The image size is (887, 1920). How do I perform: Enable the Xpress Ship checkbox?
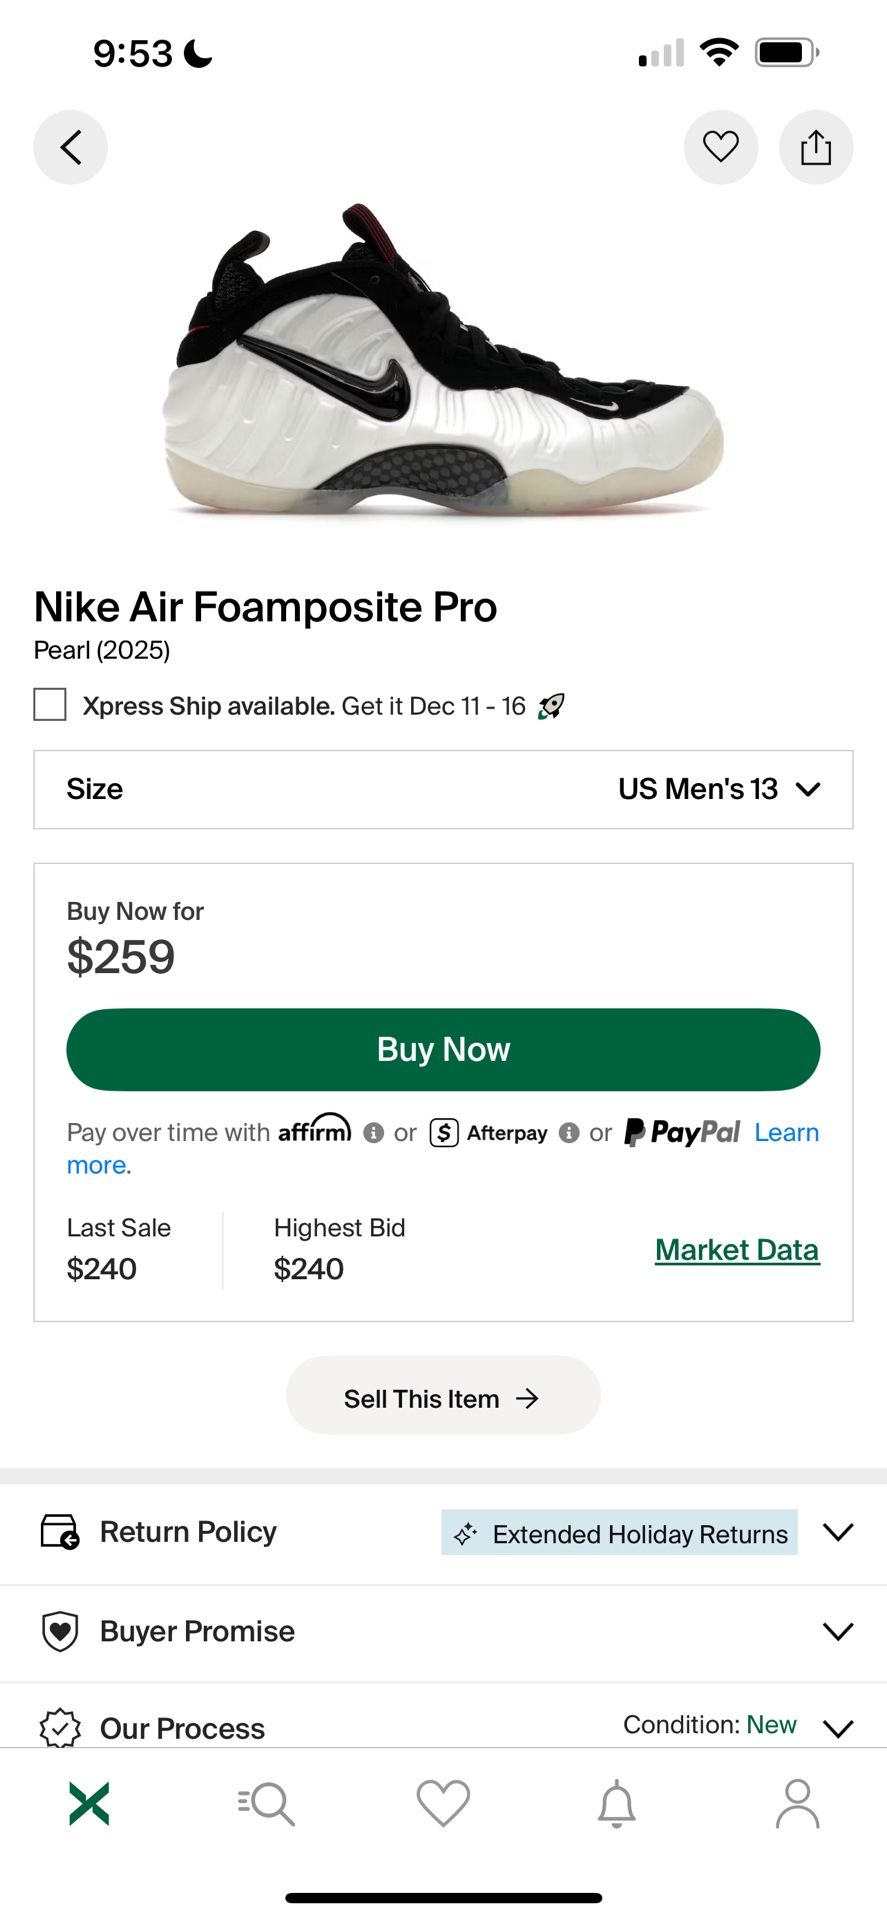coord(50,705)
